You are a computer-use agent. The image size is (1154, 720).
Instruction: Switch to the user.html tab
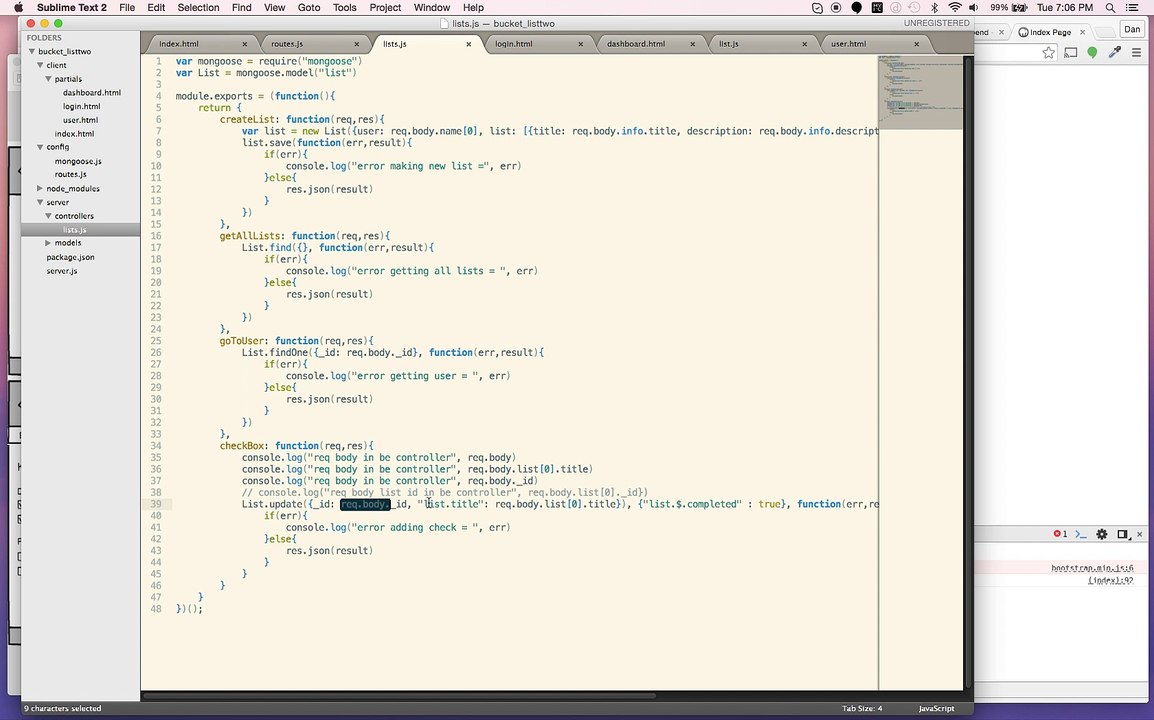coord(848,44)
